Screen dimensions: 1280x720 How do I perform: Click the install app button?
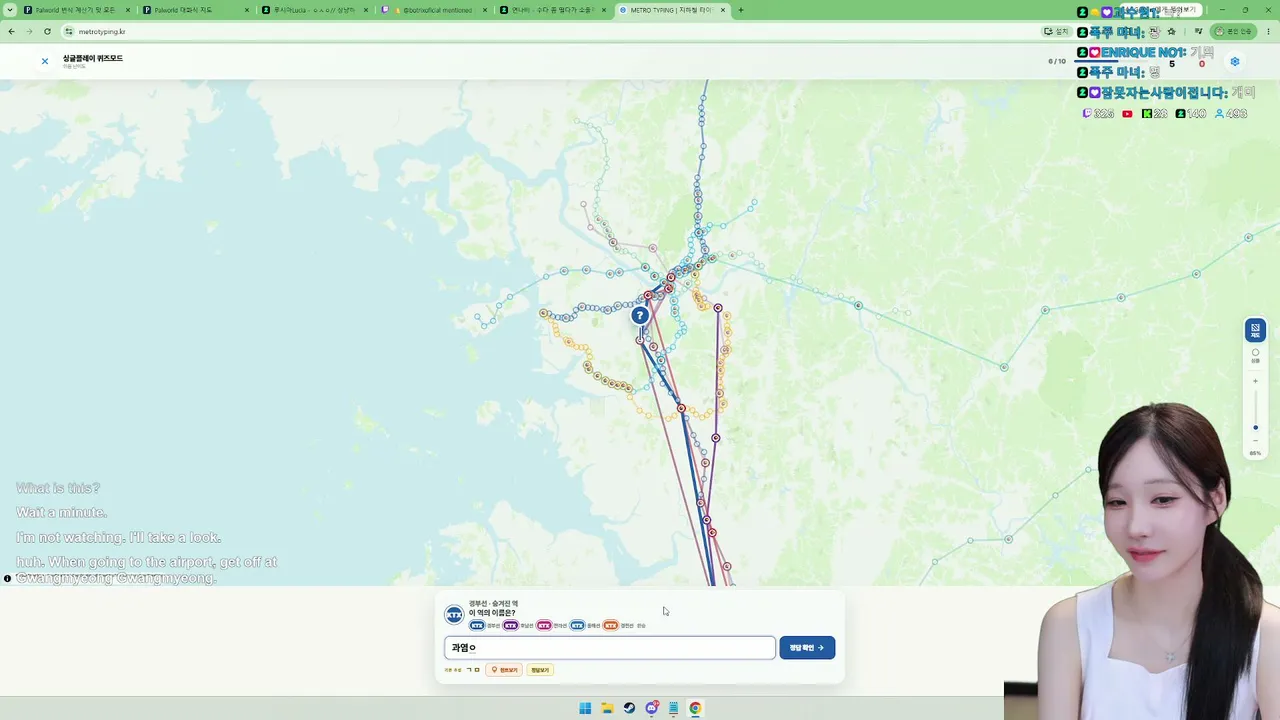(1057, 31)
